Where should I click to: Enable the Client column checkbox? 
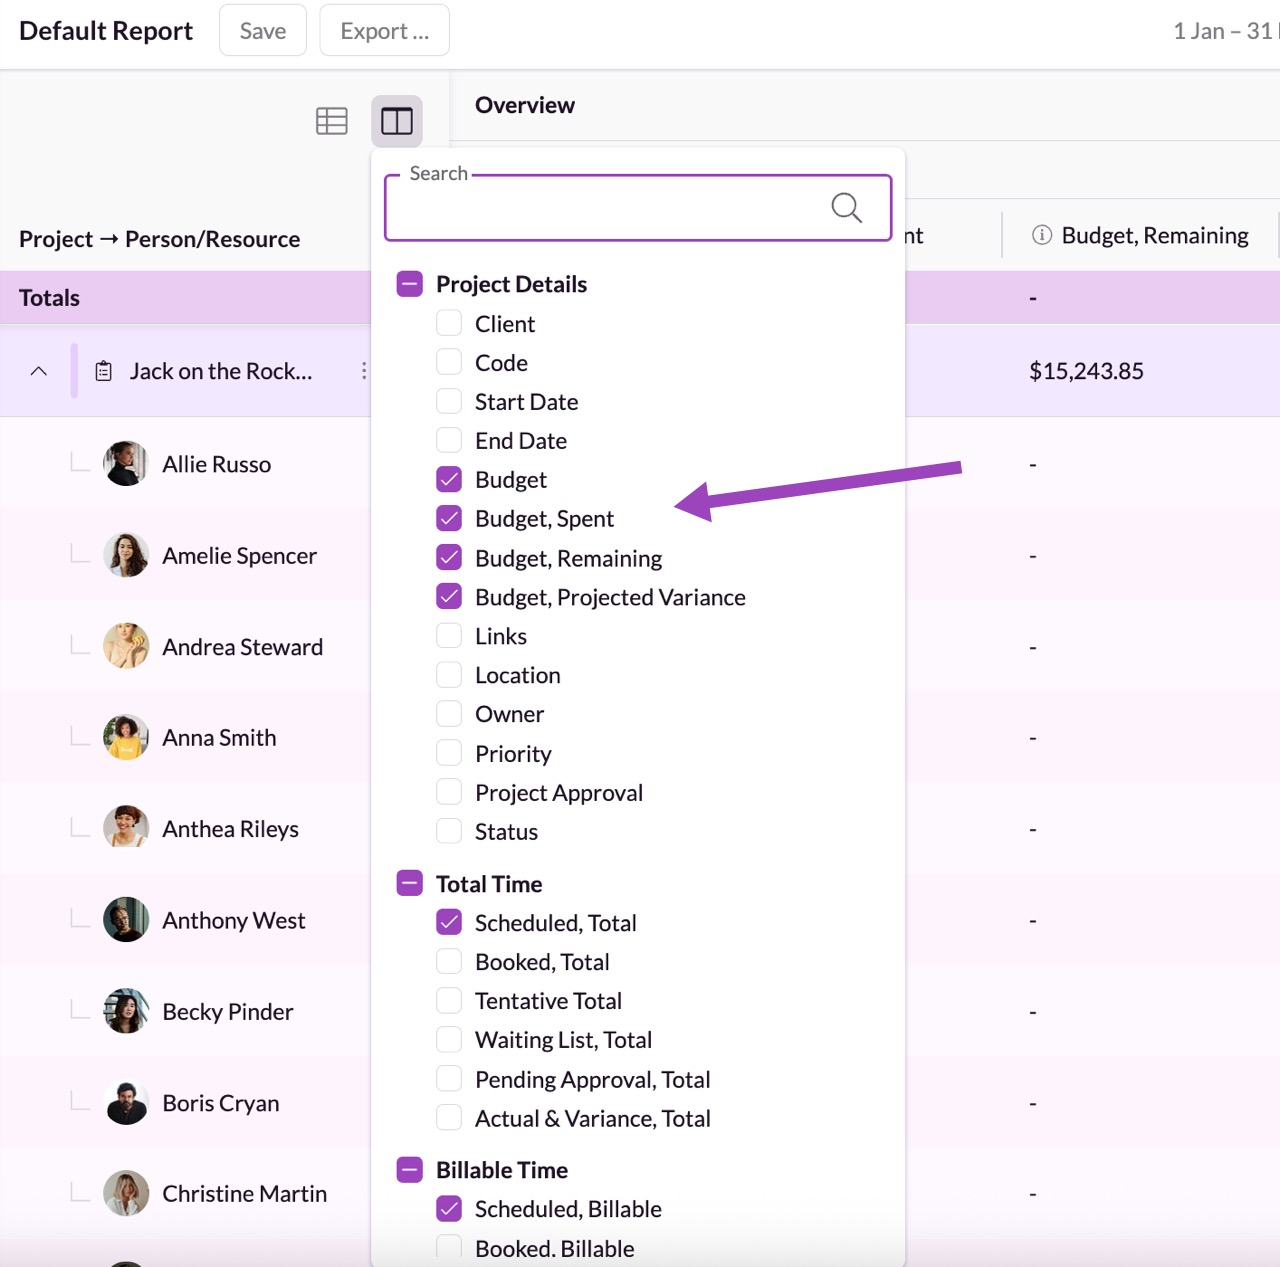pyautogui.click(x=450, y=323)
